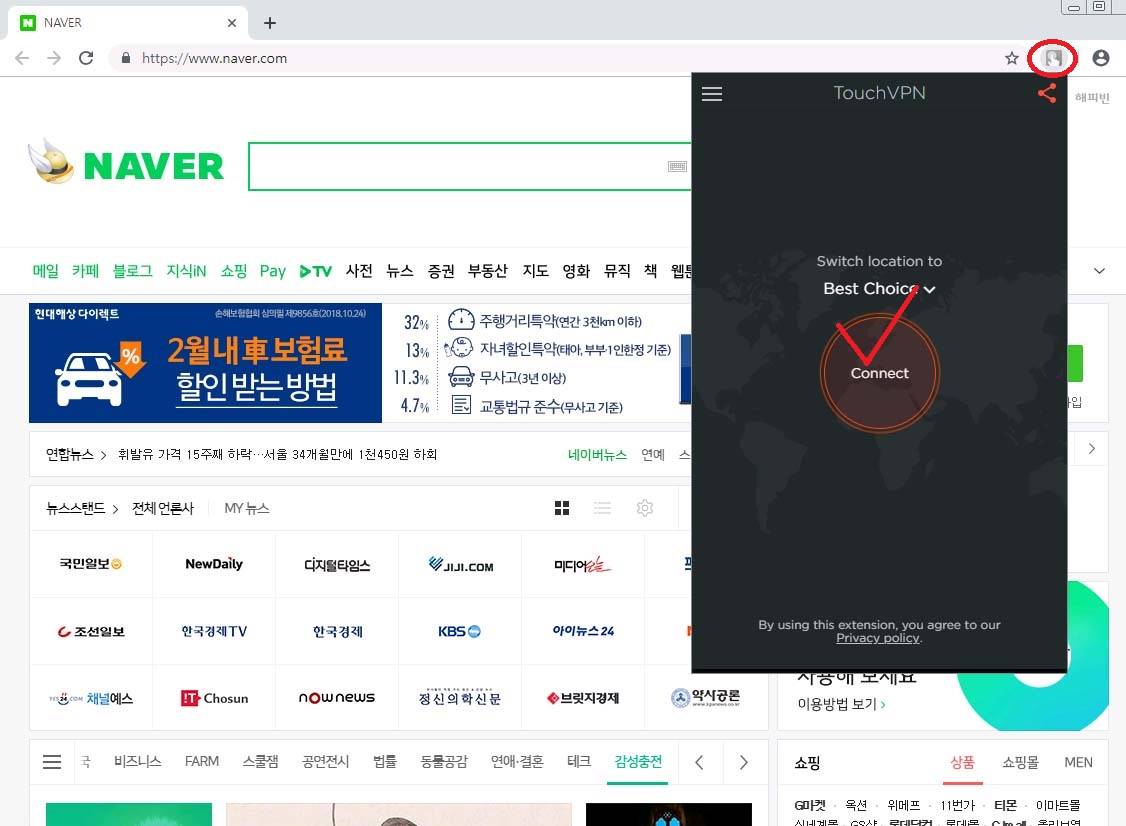Image resolution: width=1126 pixels, height=826 pixels.
Task: Open the TouchVPN hamburger menu
Action: pos(712,94)
